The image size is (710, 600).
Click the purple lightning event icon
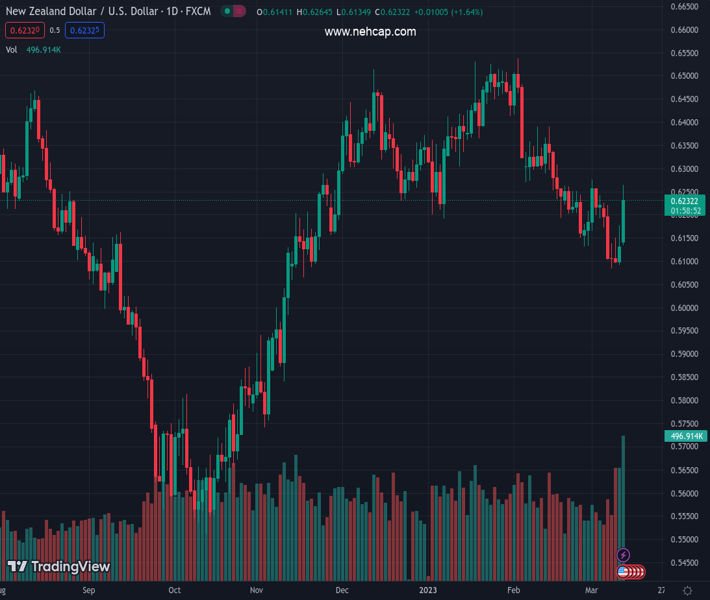tap(623, 555)
